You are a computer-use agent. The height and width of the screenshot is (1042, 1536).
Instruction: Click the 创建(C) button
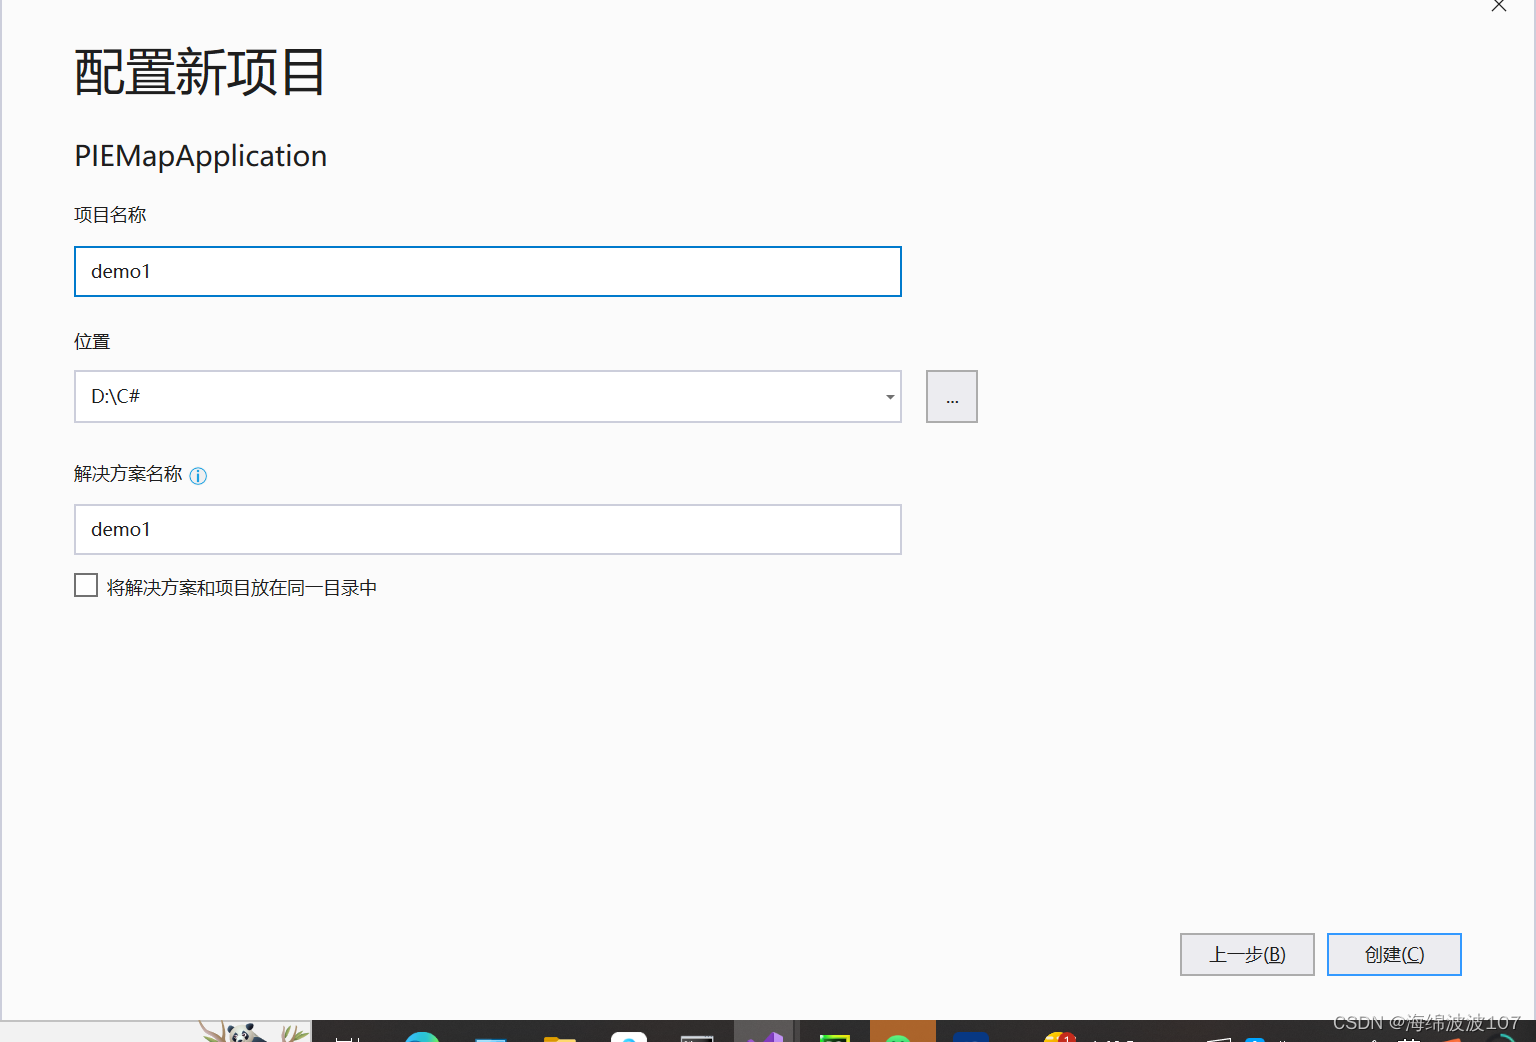(1394, 955)
